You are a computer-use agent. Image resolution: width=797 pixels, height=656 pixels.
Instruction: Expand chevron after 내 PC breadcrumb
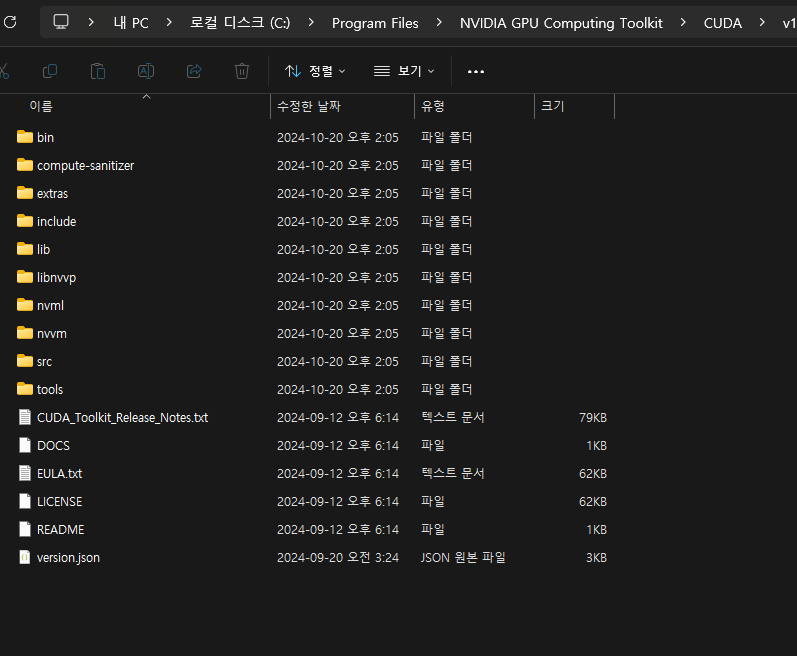[169, 22]
